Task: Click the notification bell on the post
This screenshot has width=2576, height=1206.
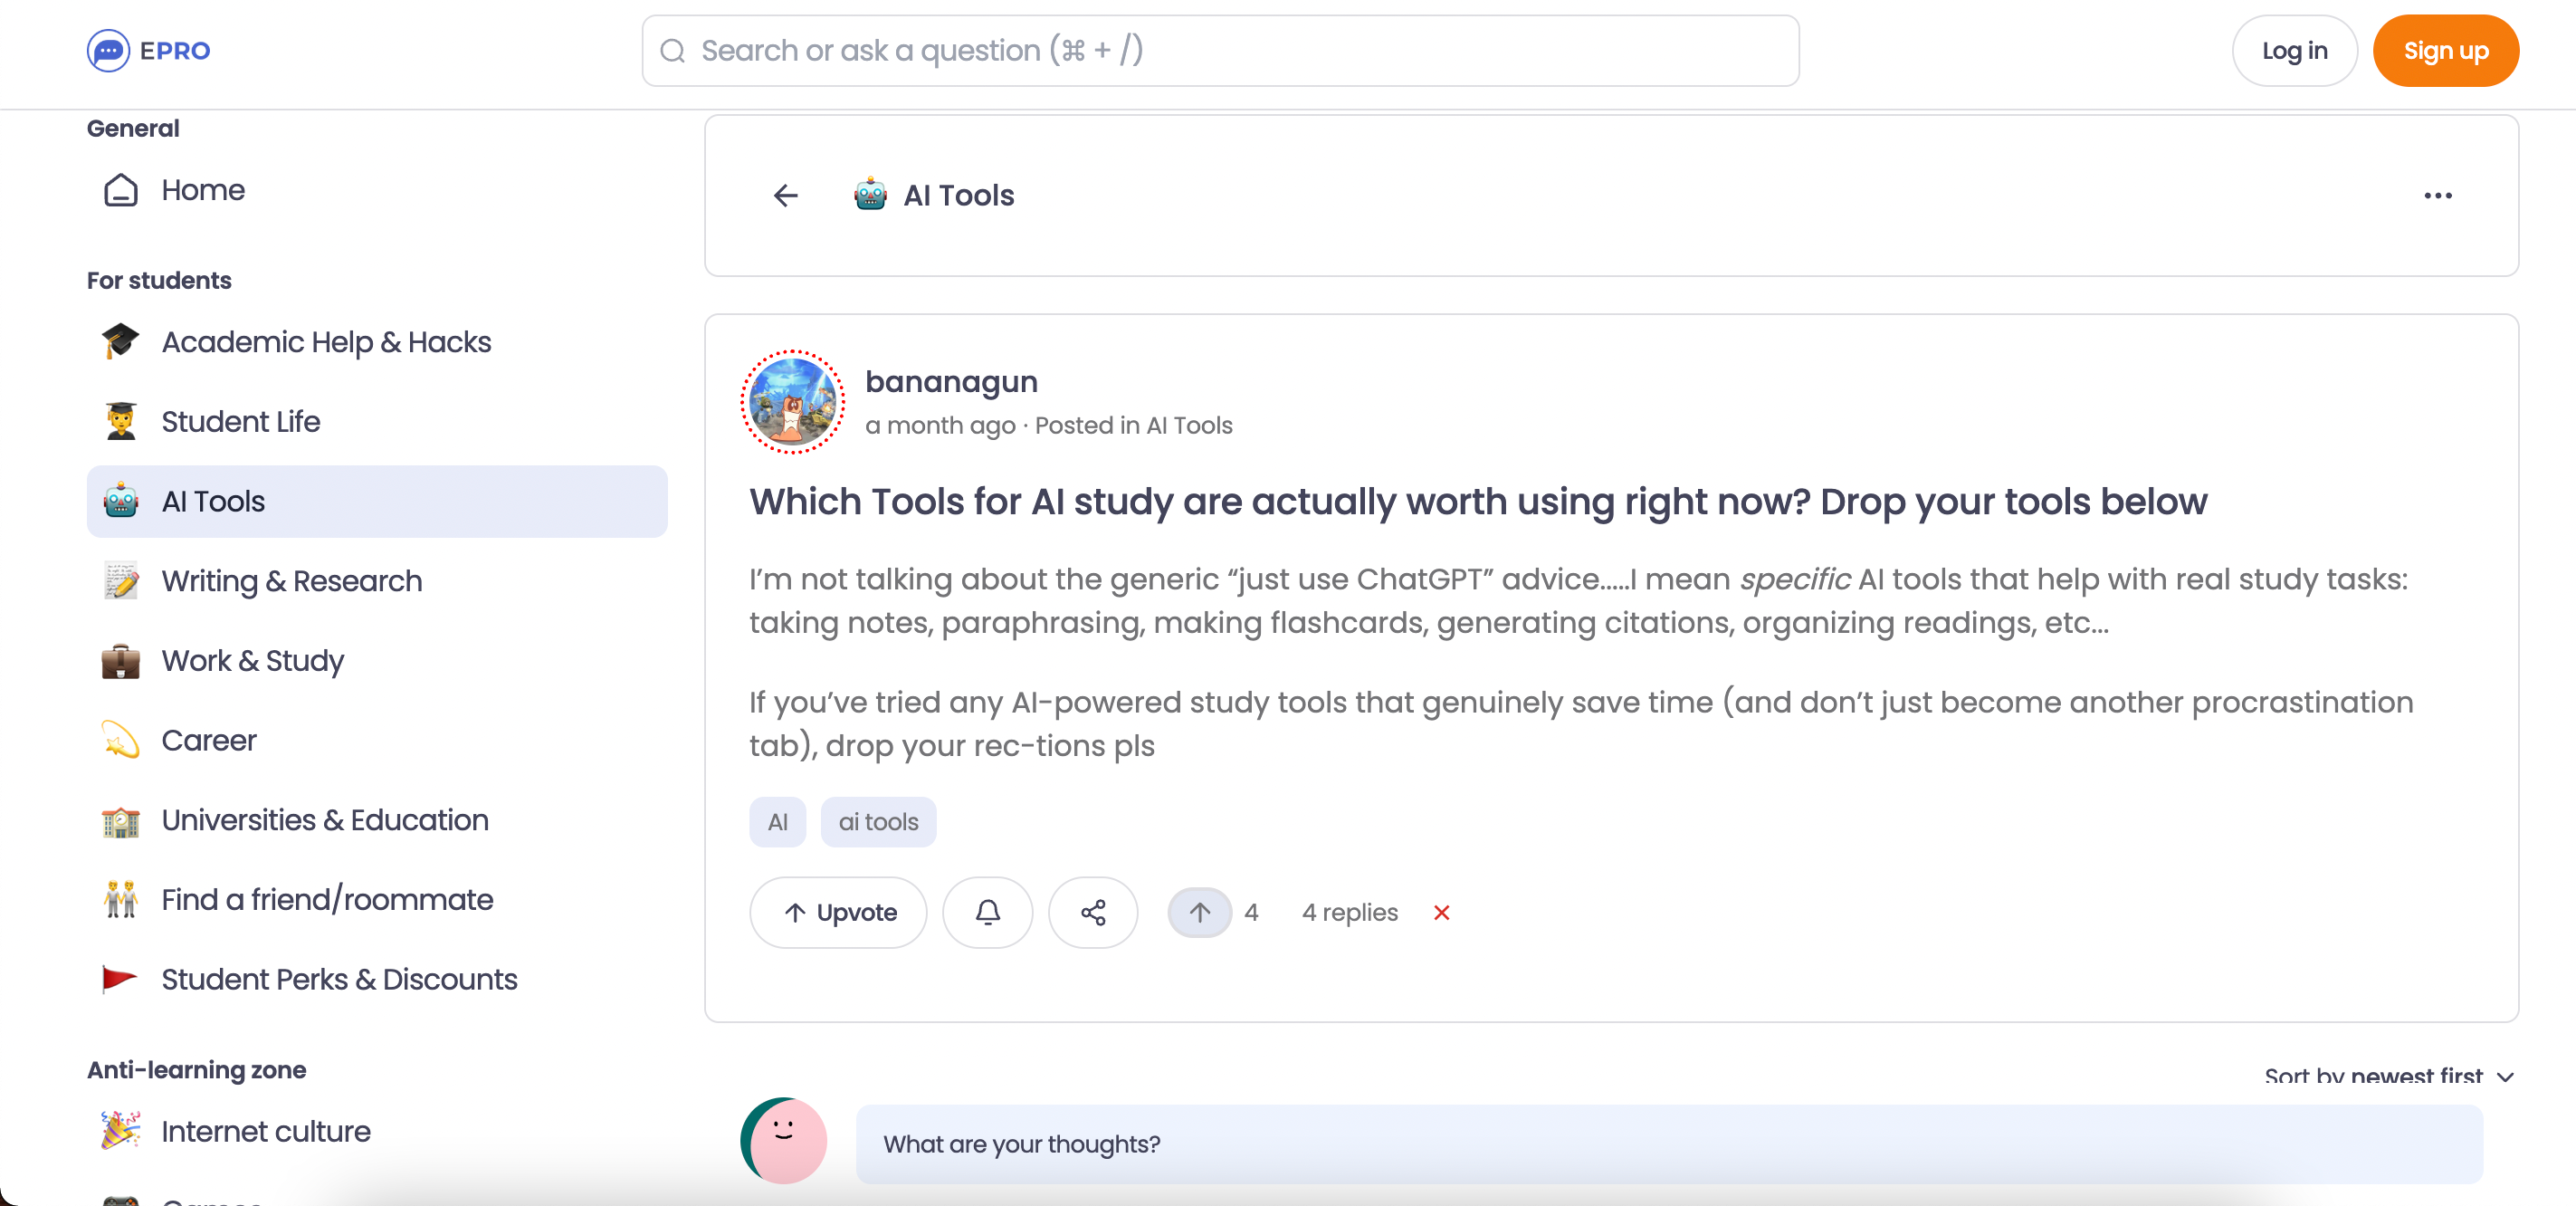Action: pyautogui.click(x=987, y=912)
